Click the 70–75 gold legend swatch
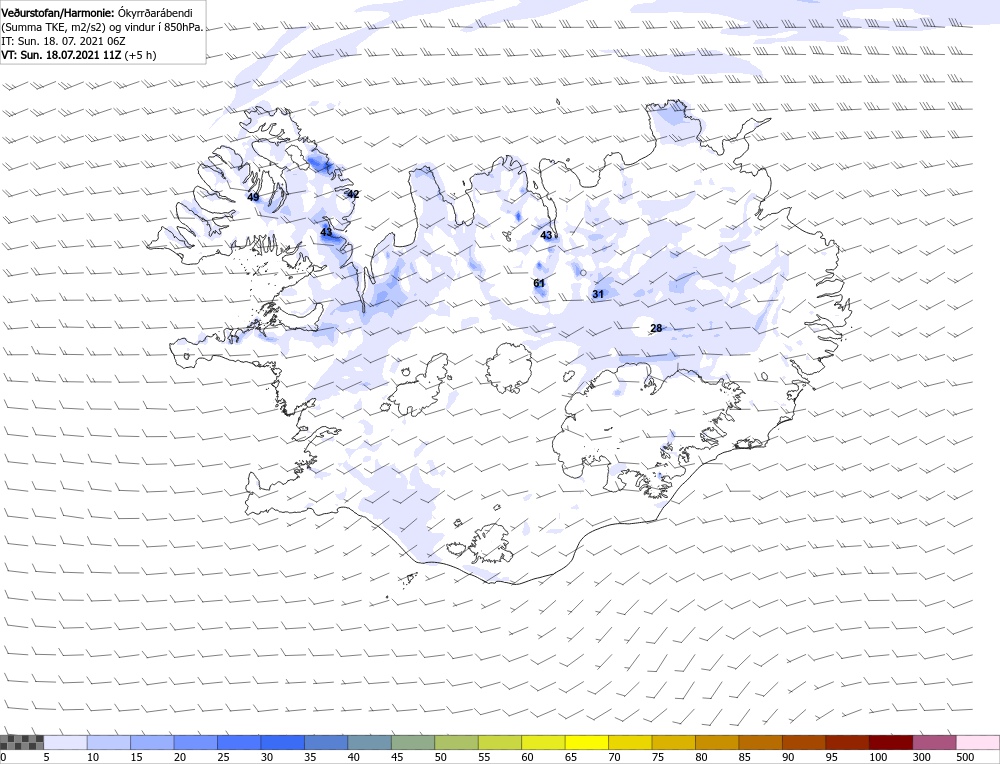The image size is (1000, 764). (630, 742)
